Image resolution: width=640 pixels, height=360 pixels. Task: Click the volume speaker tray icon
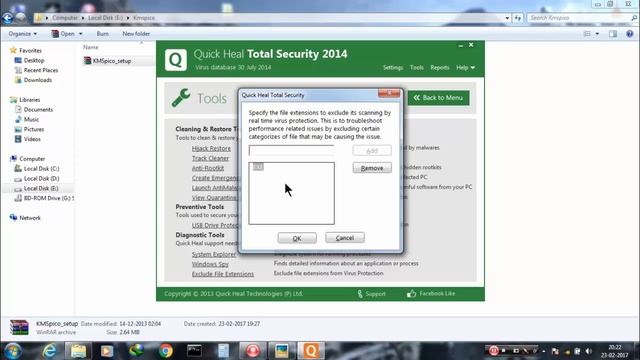click(x=589, y=351)
